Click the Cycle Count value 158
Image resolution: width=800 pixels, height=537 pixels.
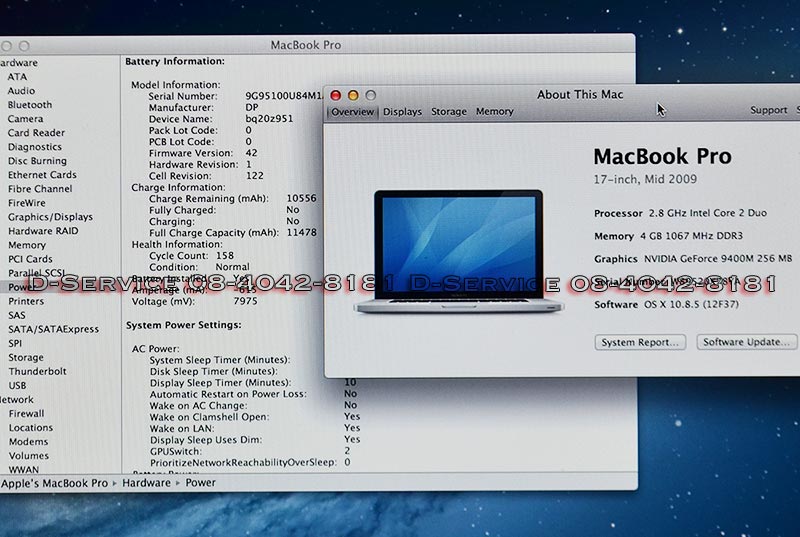(x=225, y=255)
